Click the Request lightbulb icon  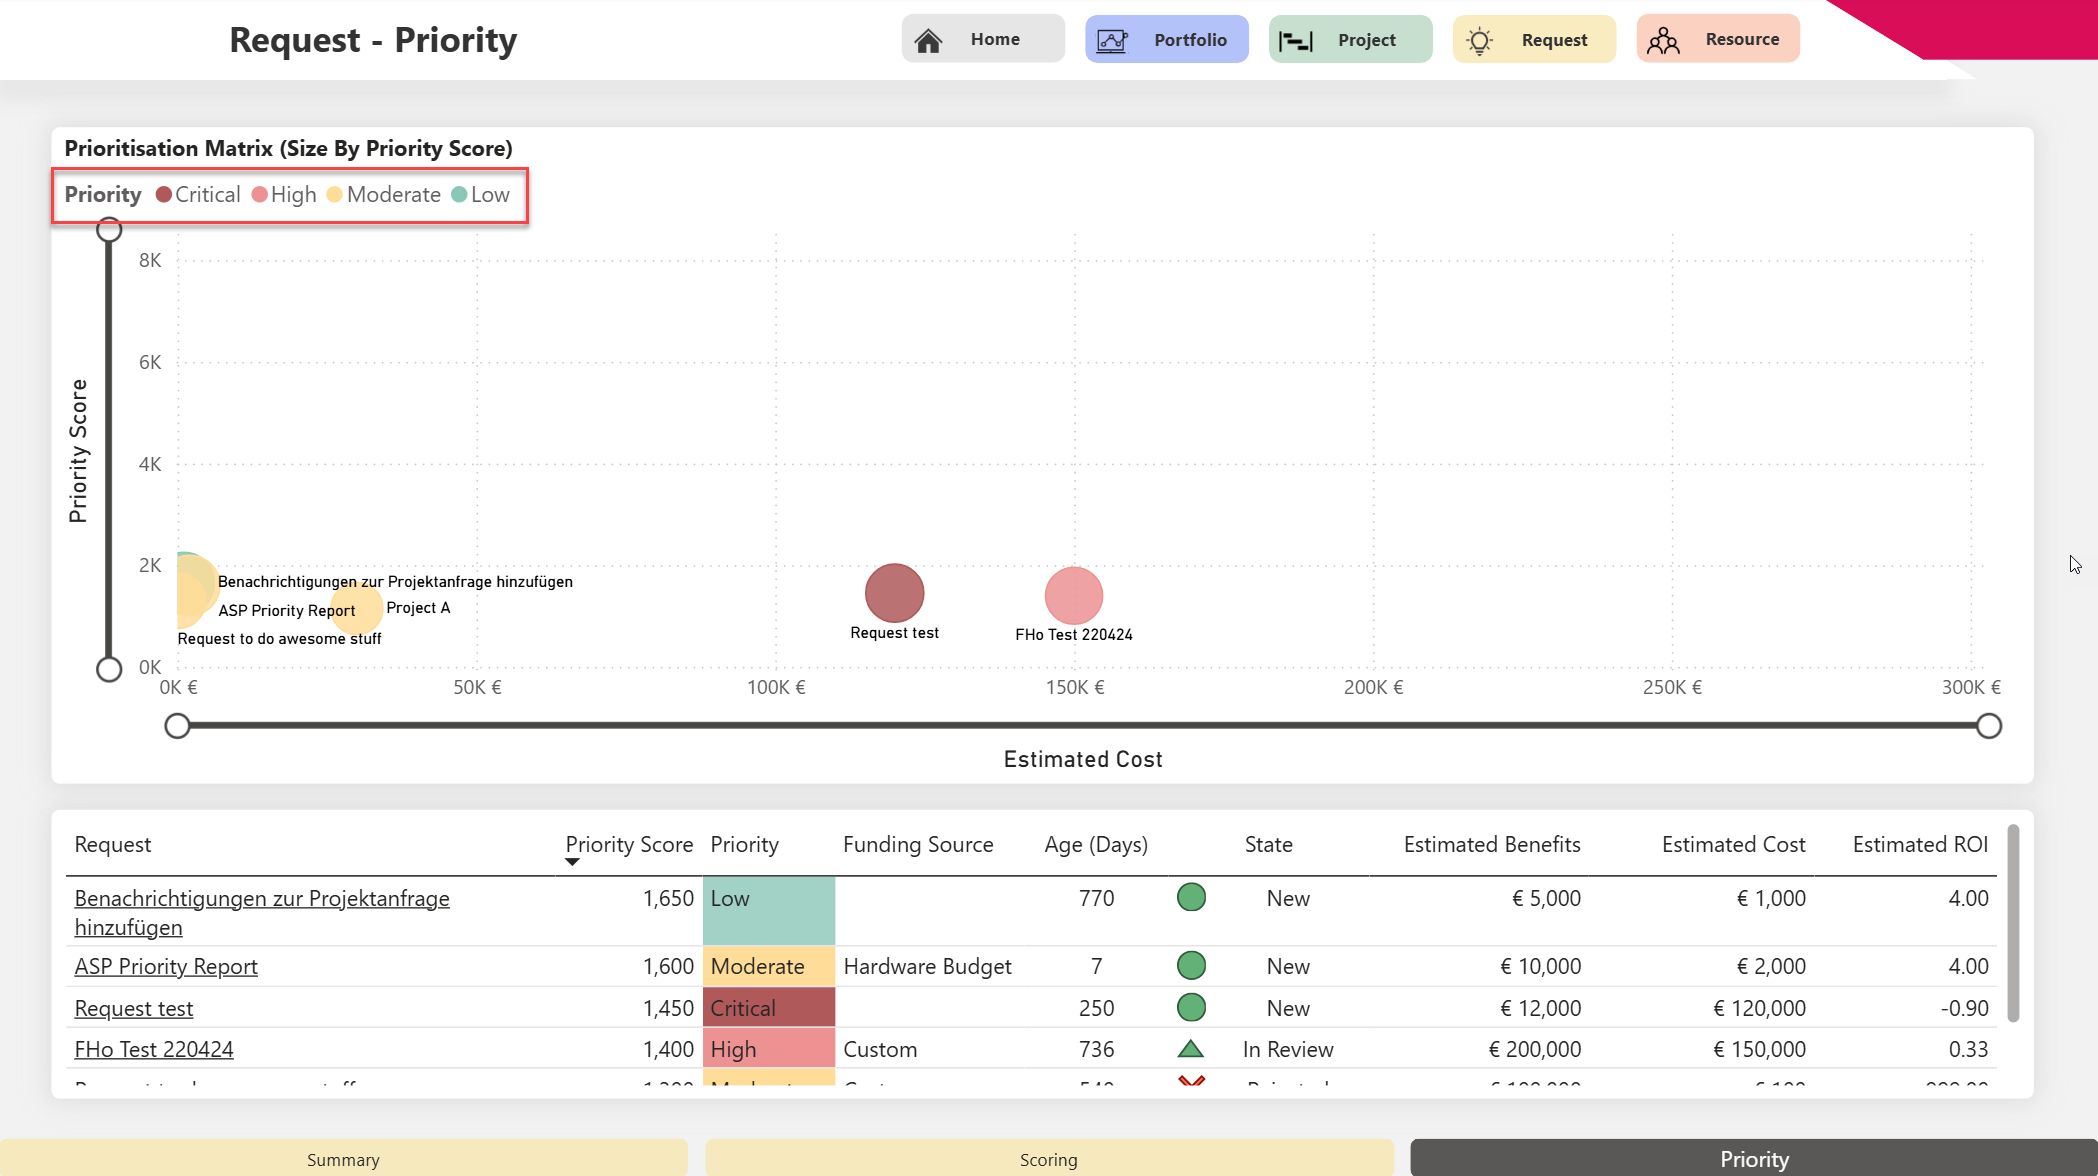point(1480,40)
